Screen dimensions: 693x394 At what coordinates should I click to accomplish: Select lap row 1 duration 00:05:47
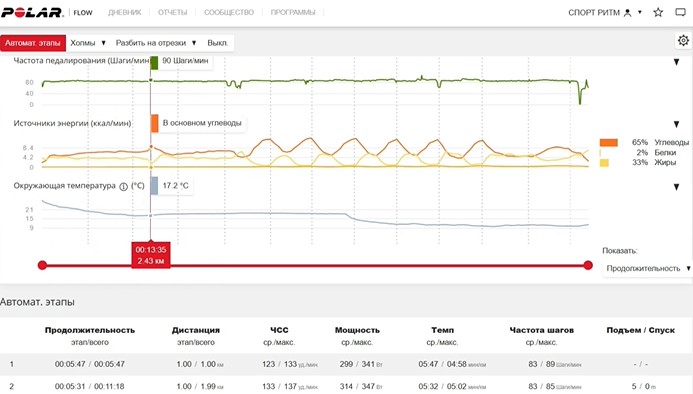coord(90,364)
